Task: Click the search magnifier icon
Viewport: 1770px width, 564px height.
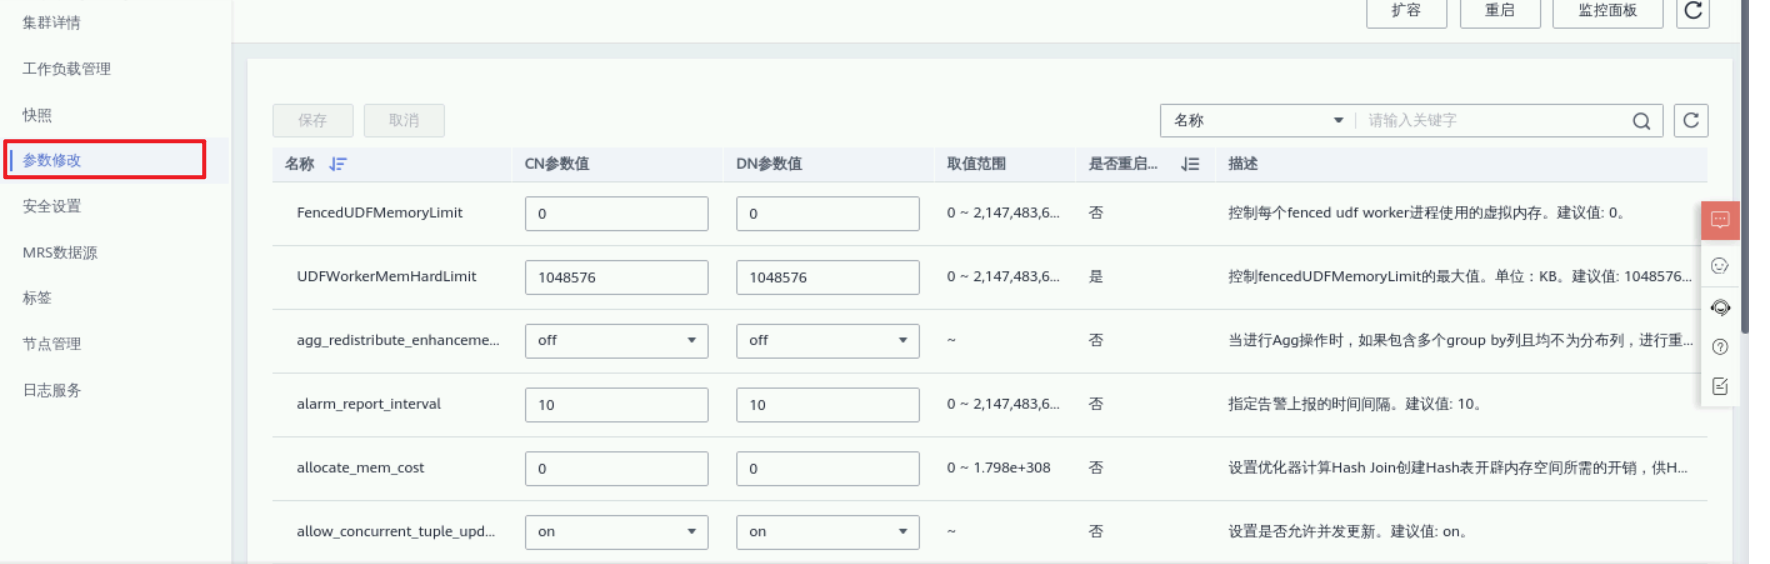Action: (x=1641, y=121)
